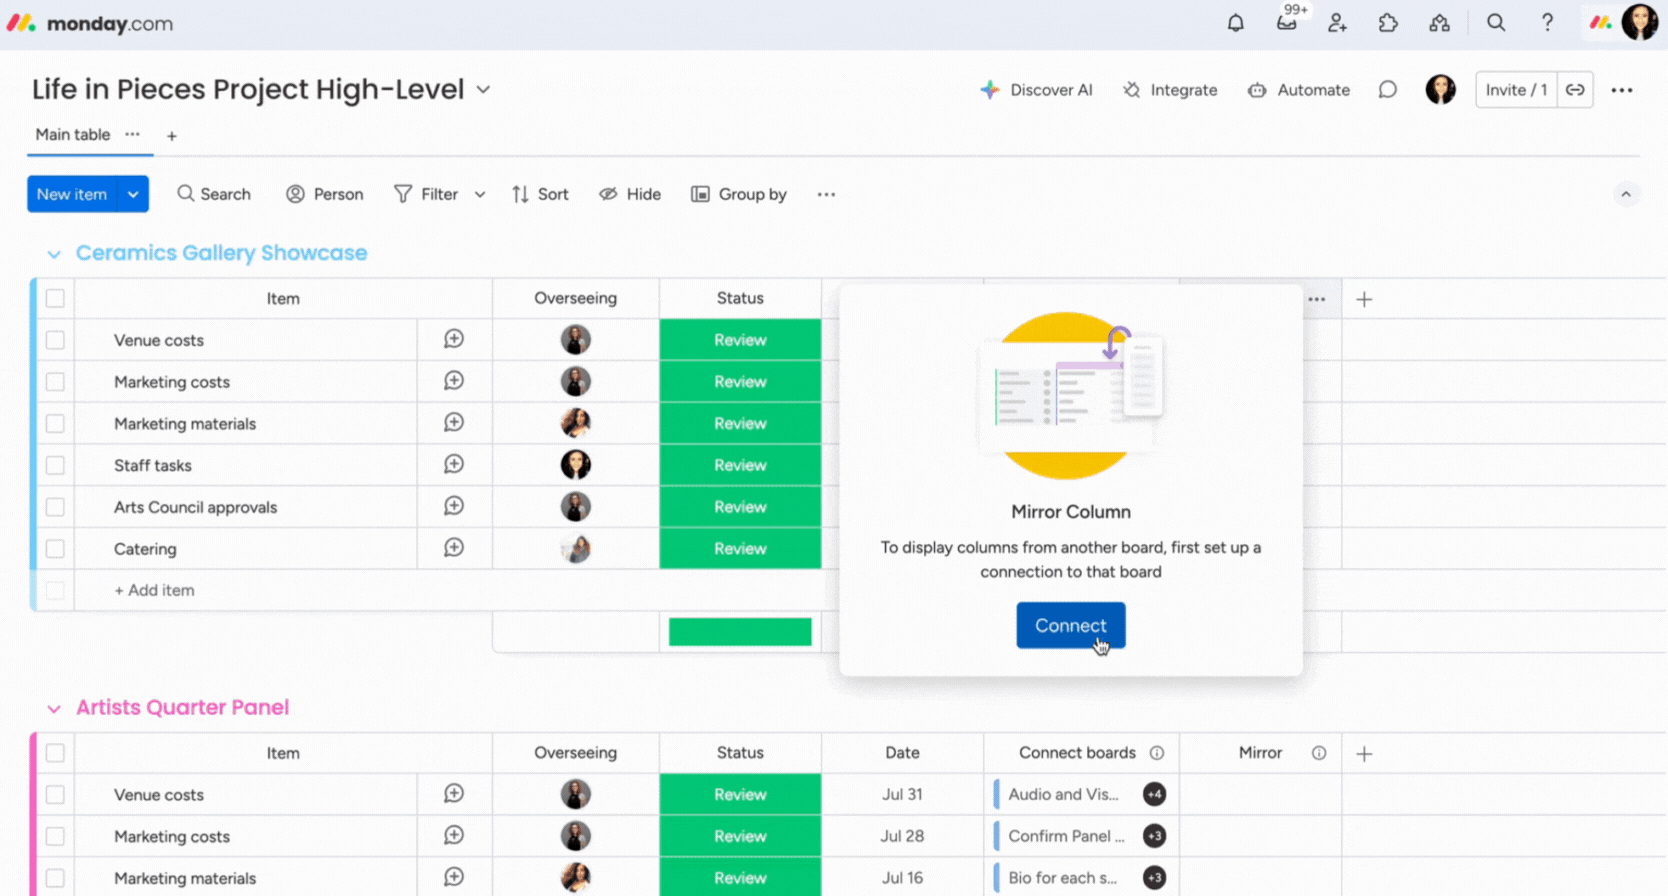Viewport: 1668px width, 896px height.
Task: Open the Filter options dropdown arrow
Action: coord(480,194)
